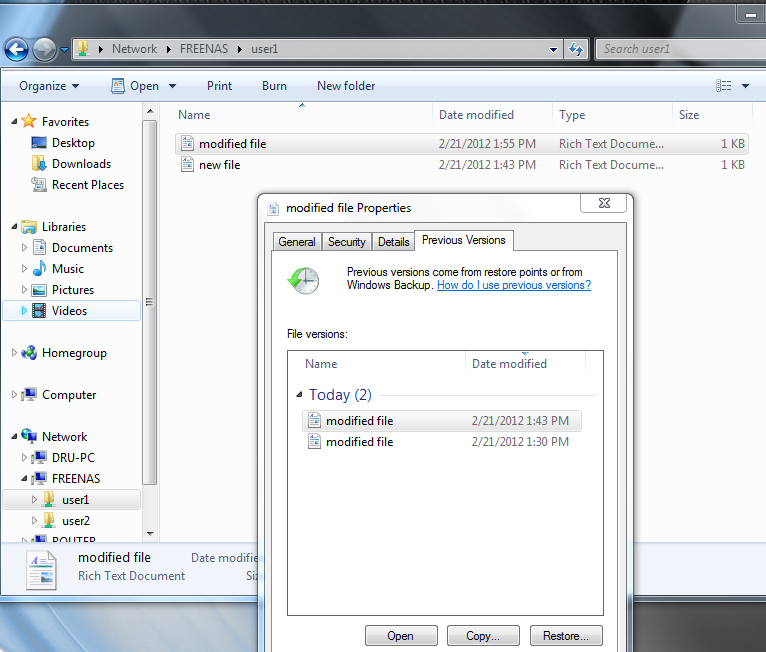Click the Homegroup icon in navigation pane
This screenshot has height=652, width=766.
point(29,353)
